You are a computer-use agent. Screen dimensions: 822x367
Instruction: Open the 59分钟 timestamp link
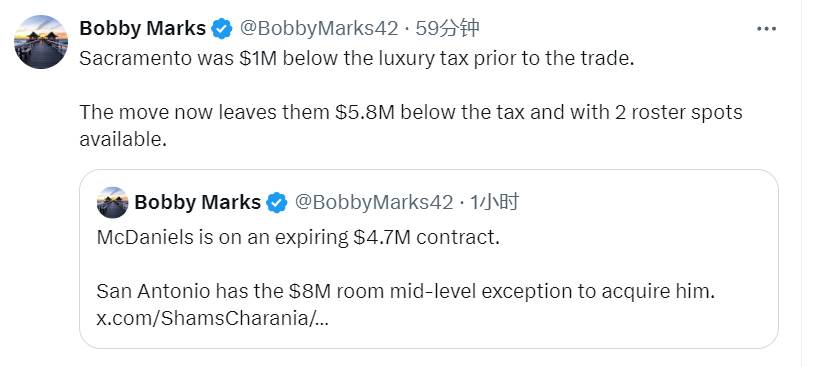click(x=447, y=28)
